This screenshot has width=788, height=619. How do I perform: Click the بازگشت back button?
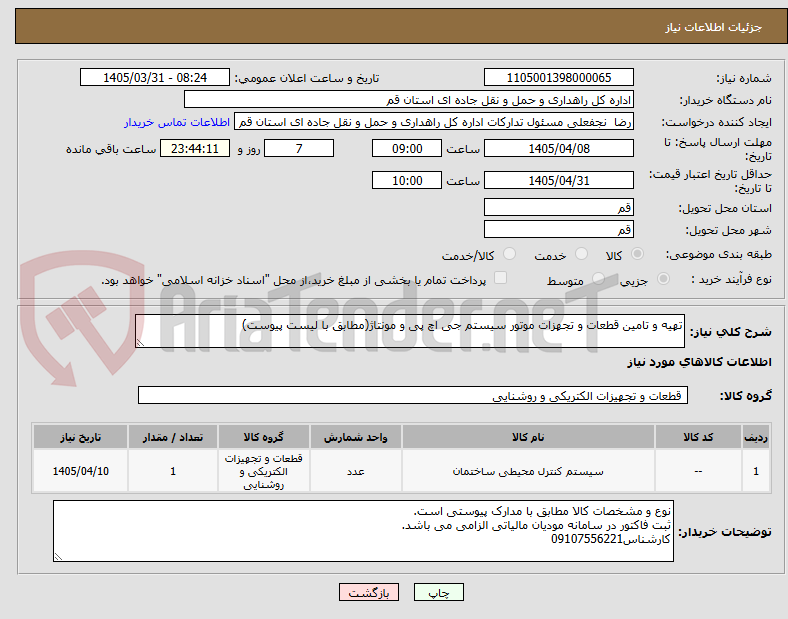pos(369,592)
